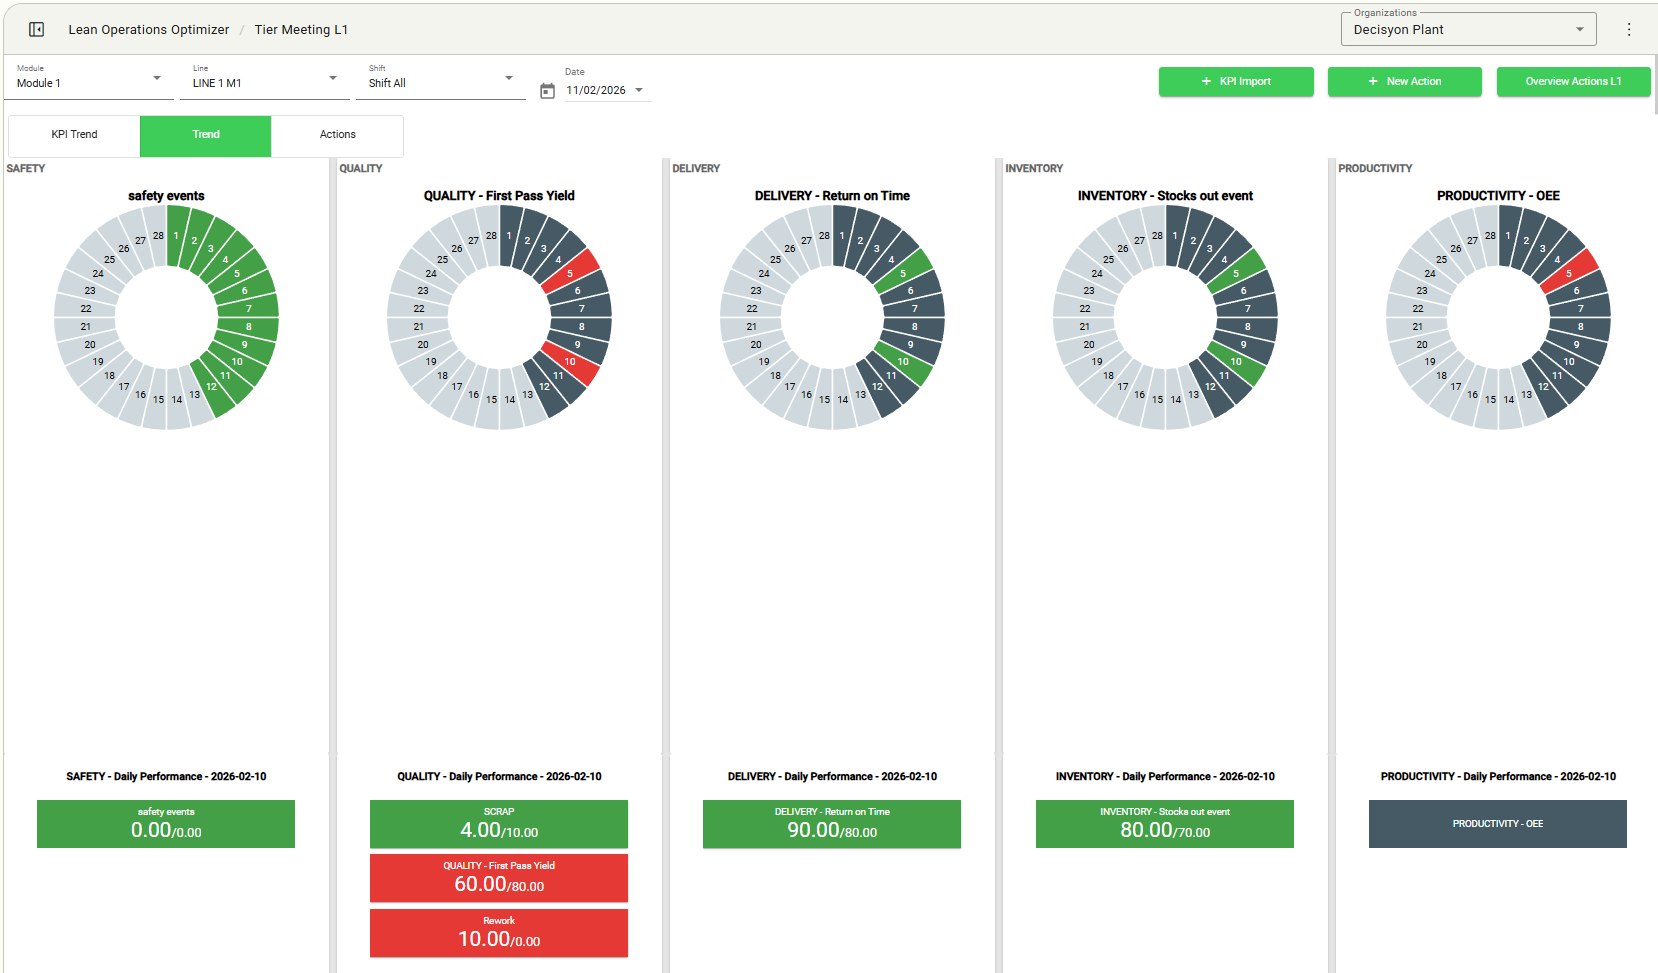Viewport: 1658px width, 973px height.
Task: Click the red Rework performance tile
Action: point(498,932)
